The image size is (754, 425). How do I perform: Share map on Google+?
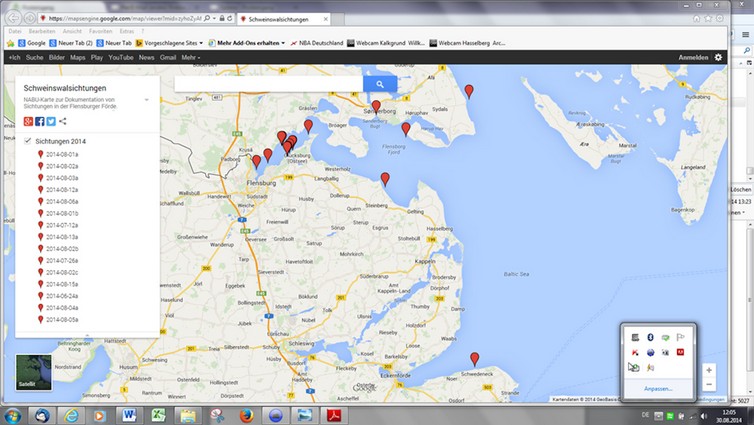(x=29, y=121)
